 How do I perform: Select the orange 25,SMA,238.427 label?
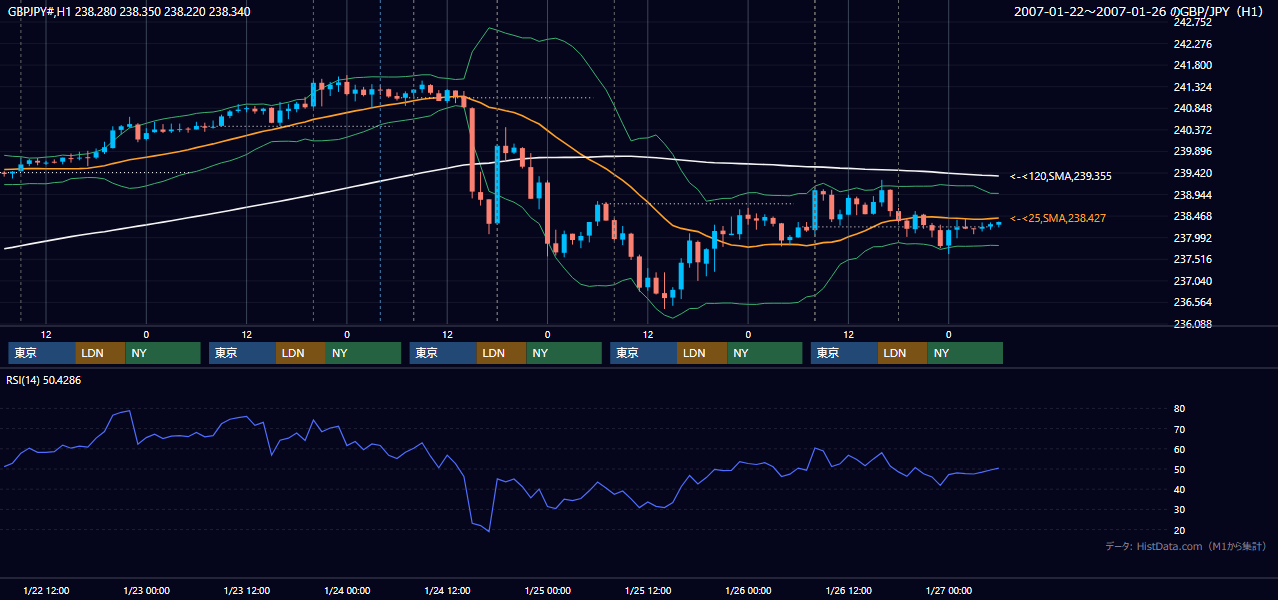[1058, 218]
